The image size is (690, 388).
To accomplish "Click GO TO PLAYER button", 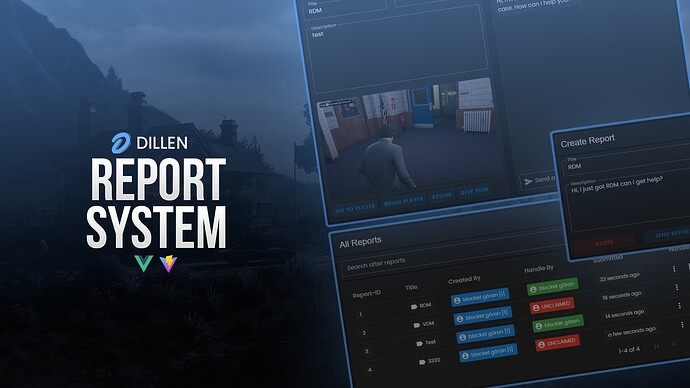I will tap(356, 208).
